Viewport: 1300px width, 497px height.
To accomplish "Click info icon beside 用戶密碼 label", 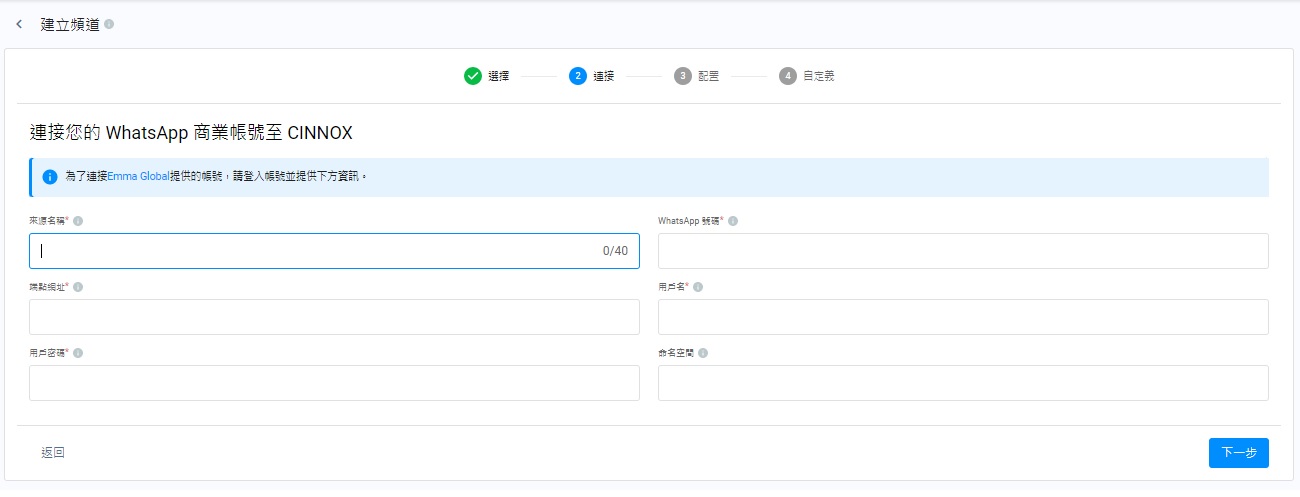I will 78,353.
